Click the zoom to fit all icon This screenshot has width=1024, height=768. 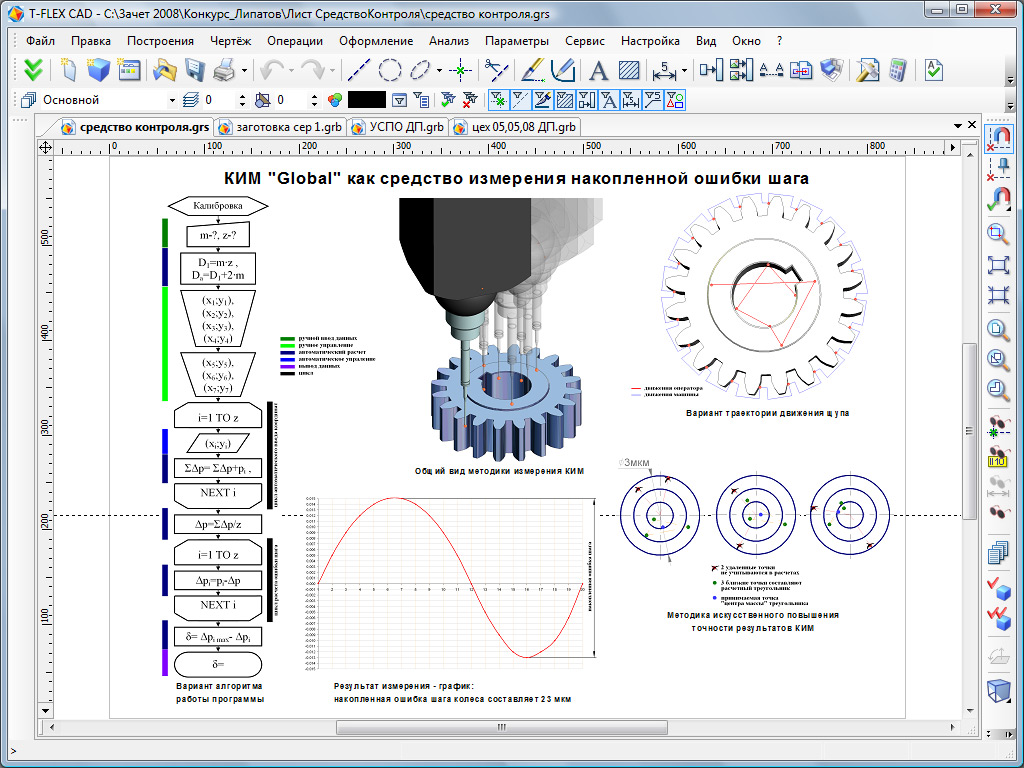click(x=998, y=264)
